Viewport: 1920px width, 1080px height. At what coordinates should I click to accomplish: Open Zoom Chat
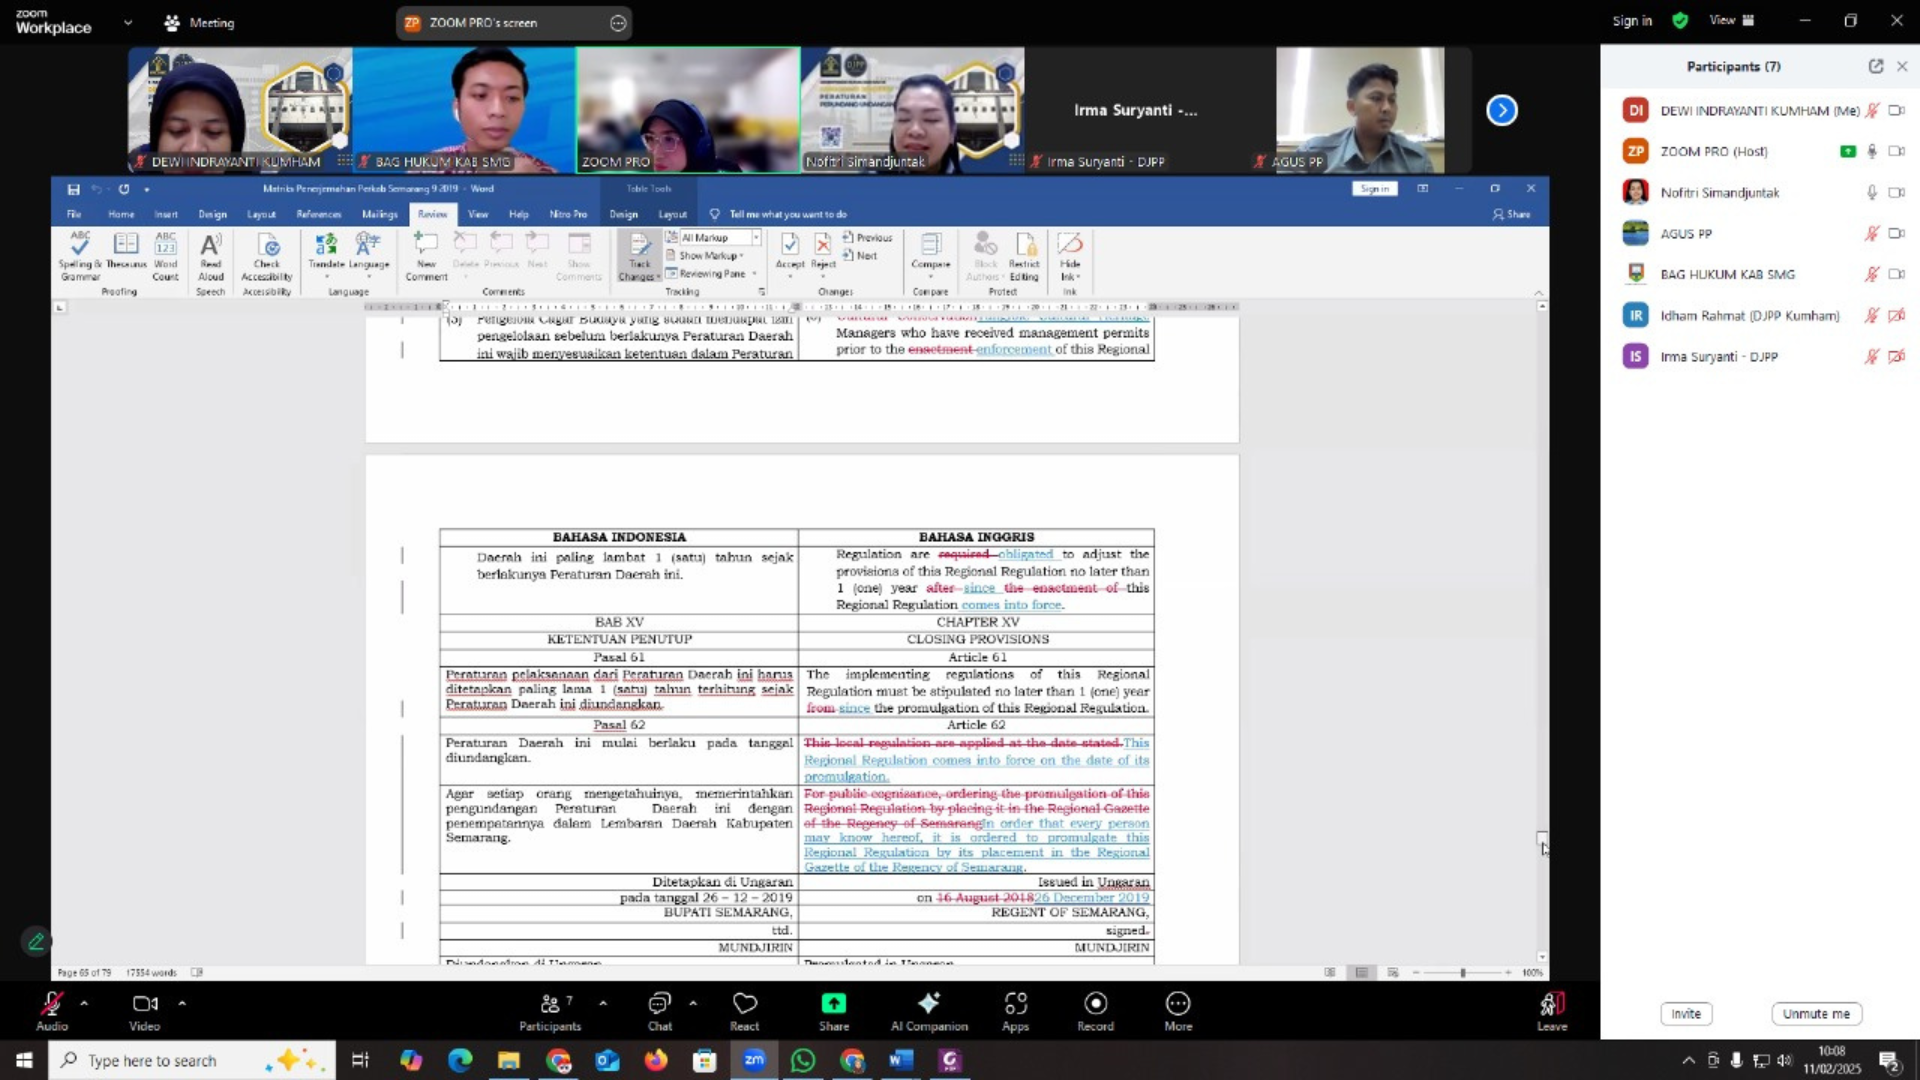click(660, 1011)
